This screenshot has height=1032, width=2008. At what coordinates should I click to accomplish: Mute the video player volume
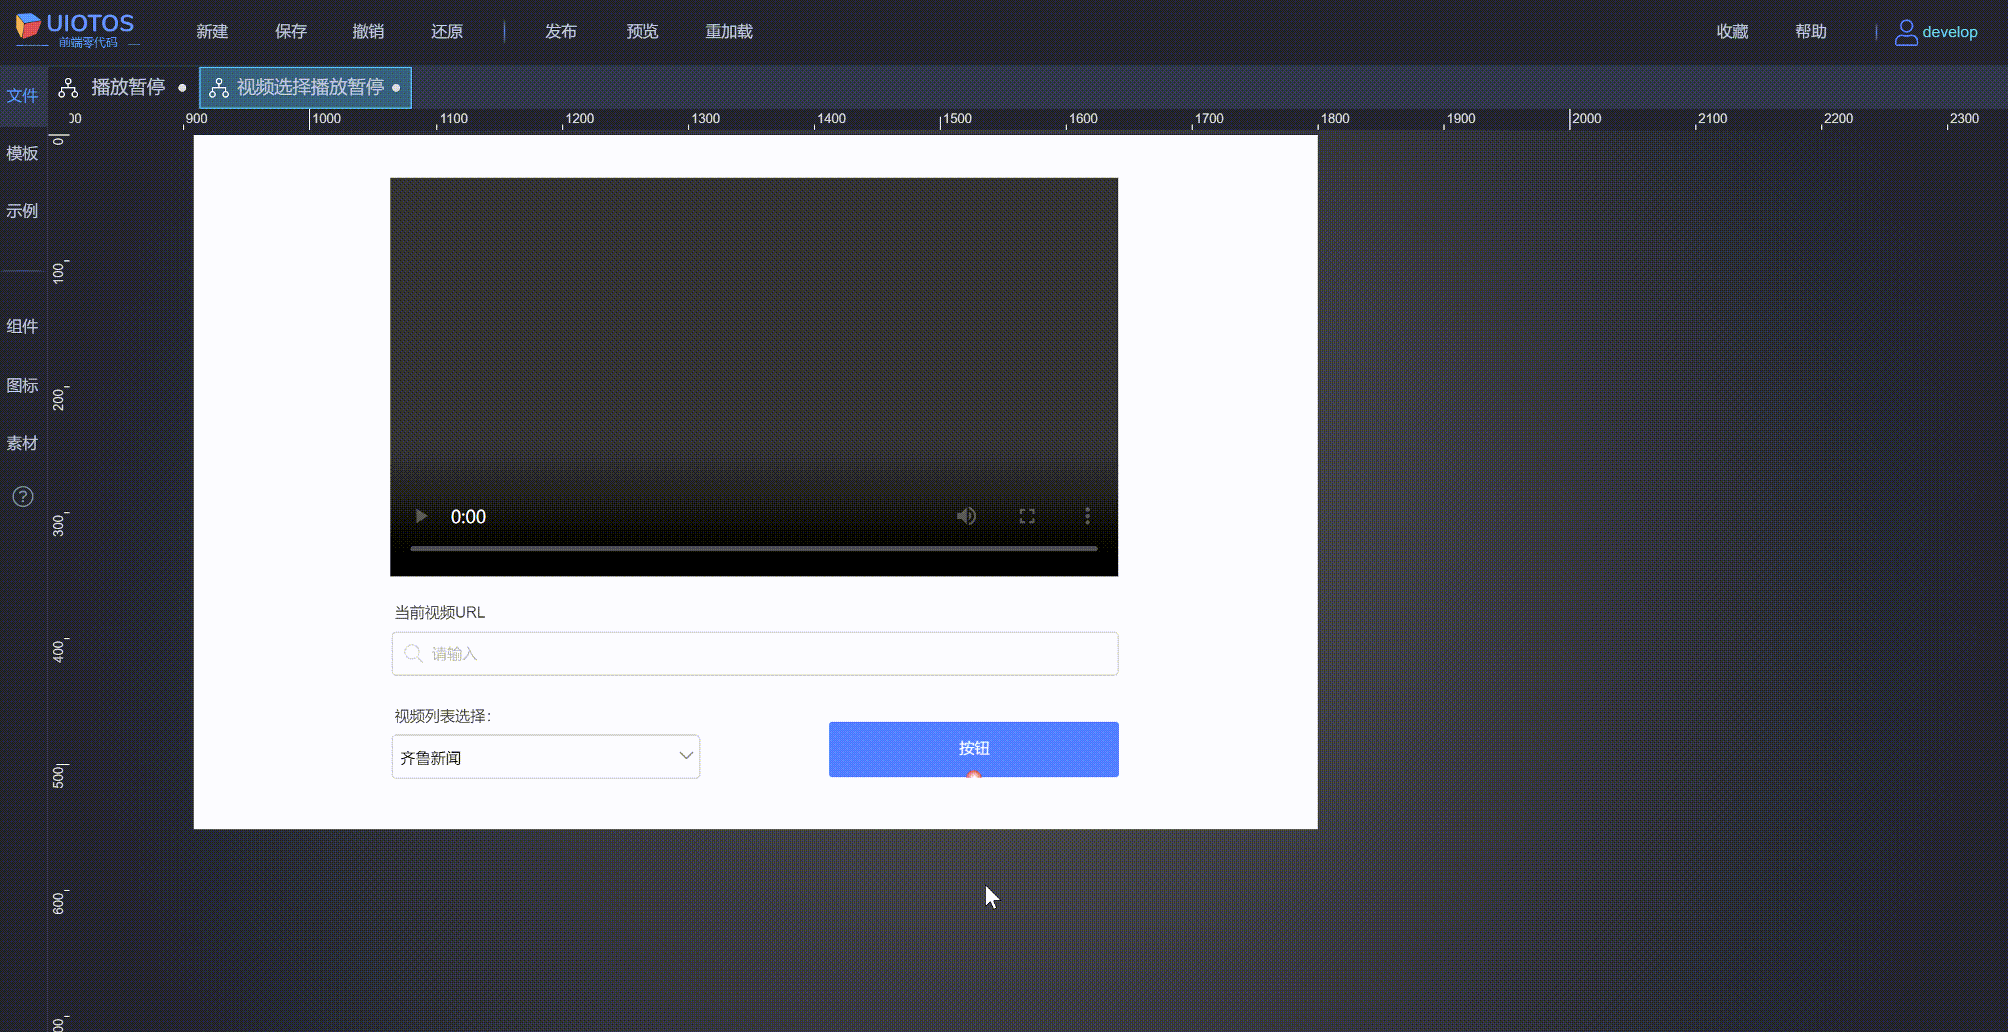966,515
